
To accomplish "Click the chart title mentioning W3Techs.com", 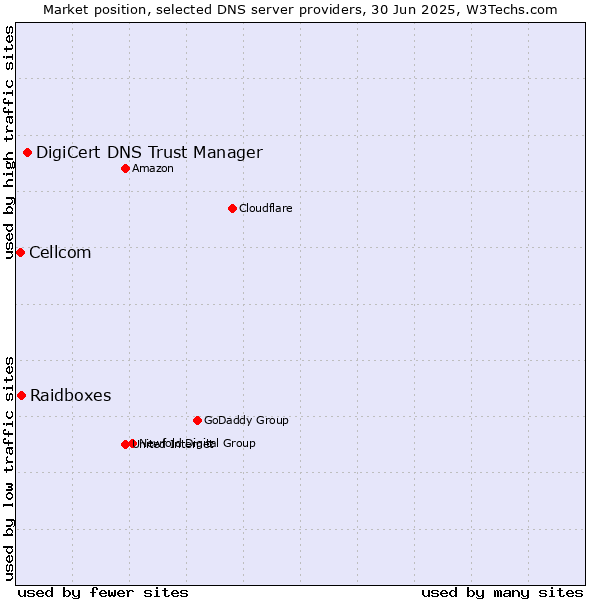I will [300, 10].
